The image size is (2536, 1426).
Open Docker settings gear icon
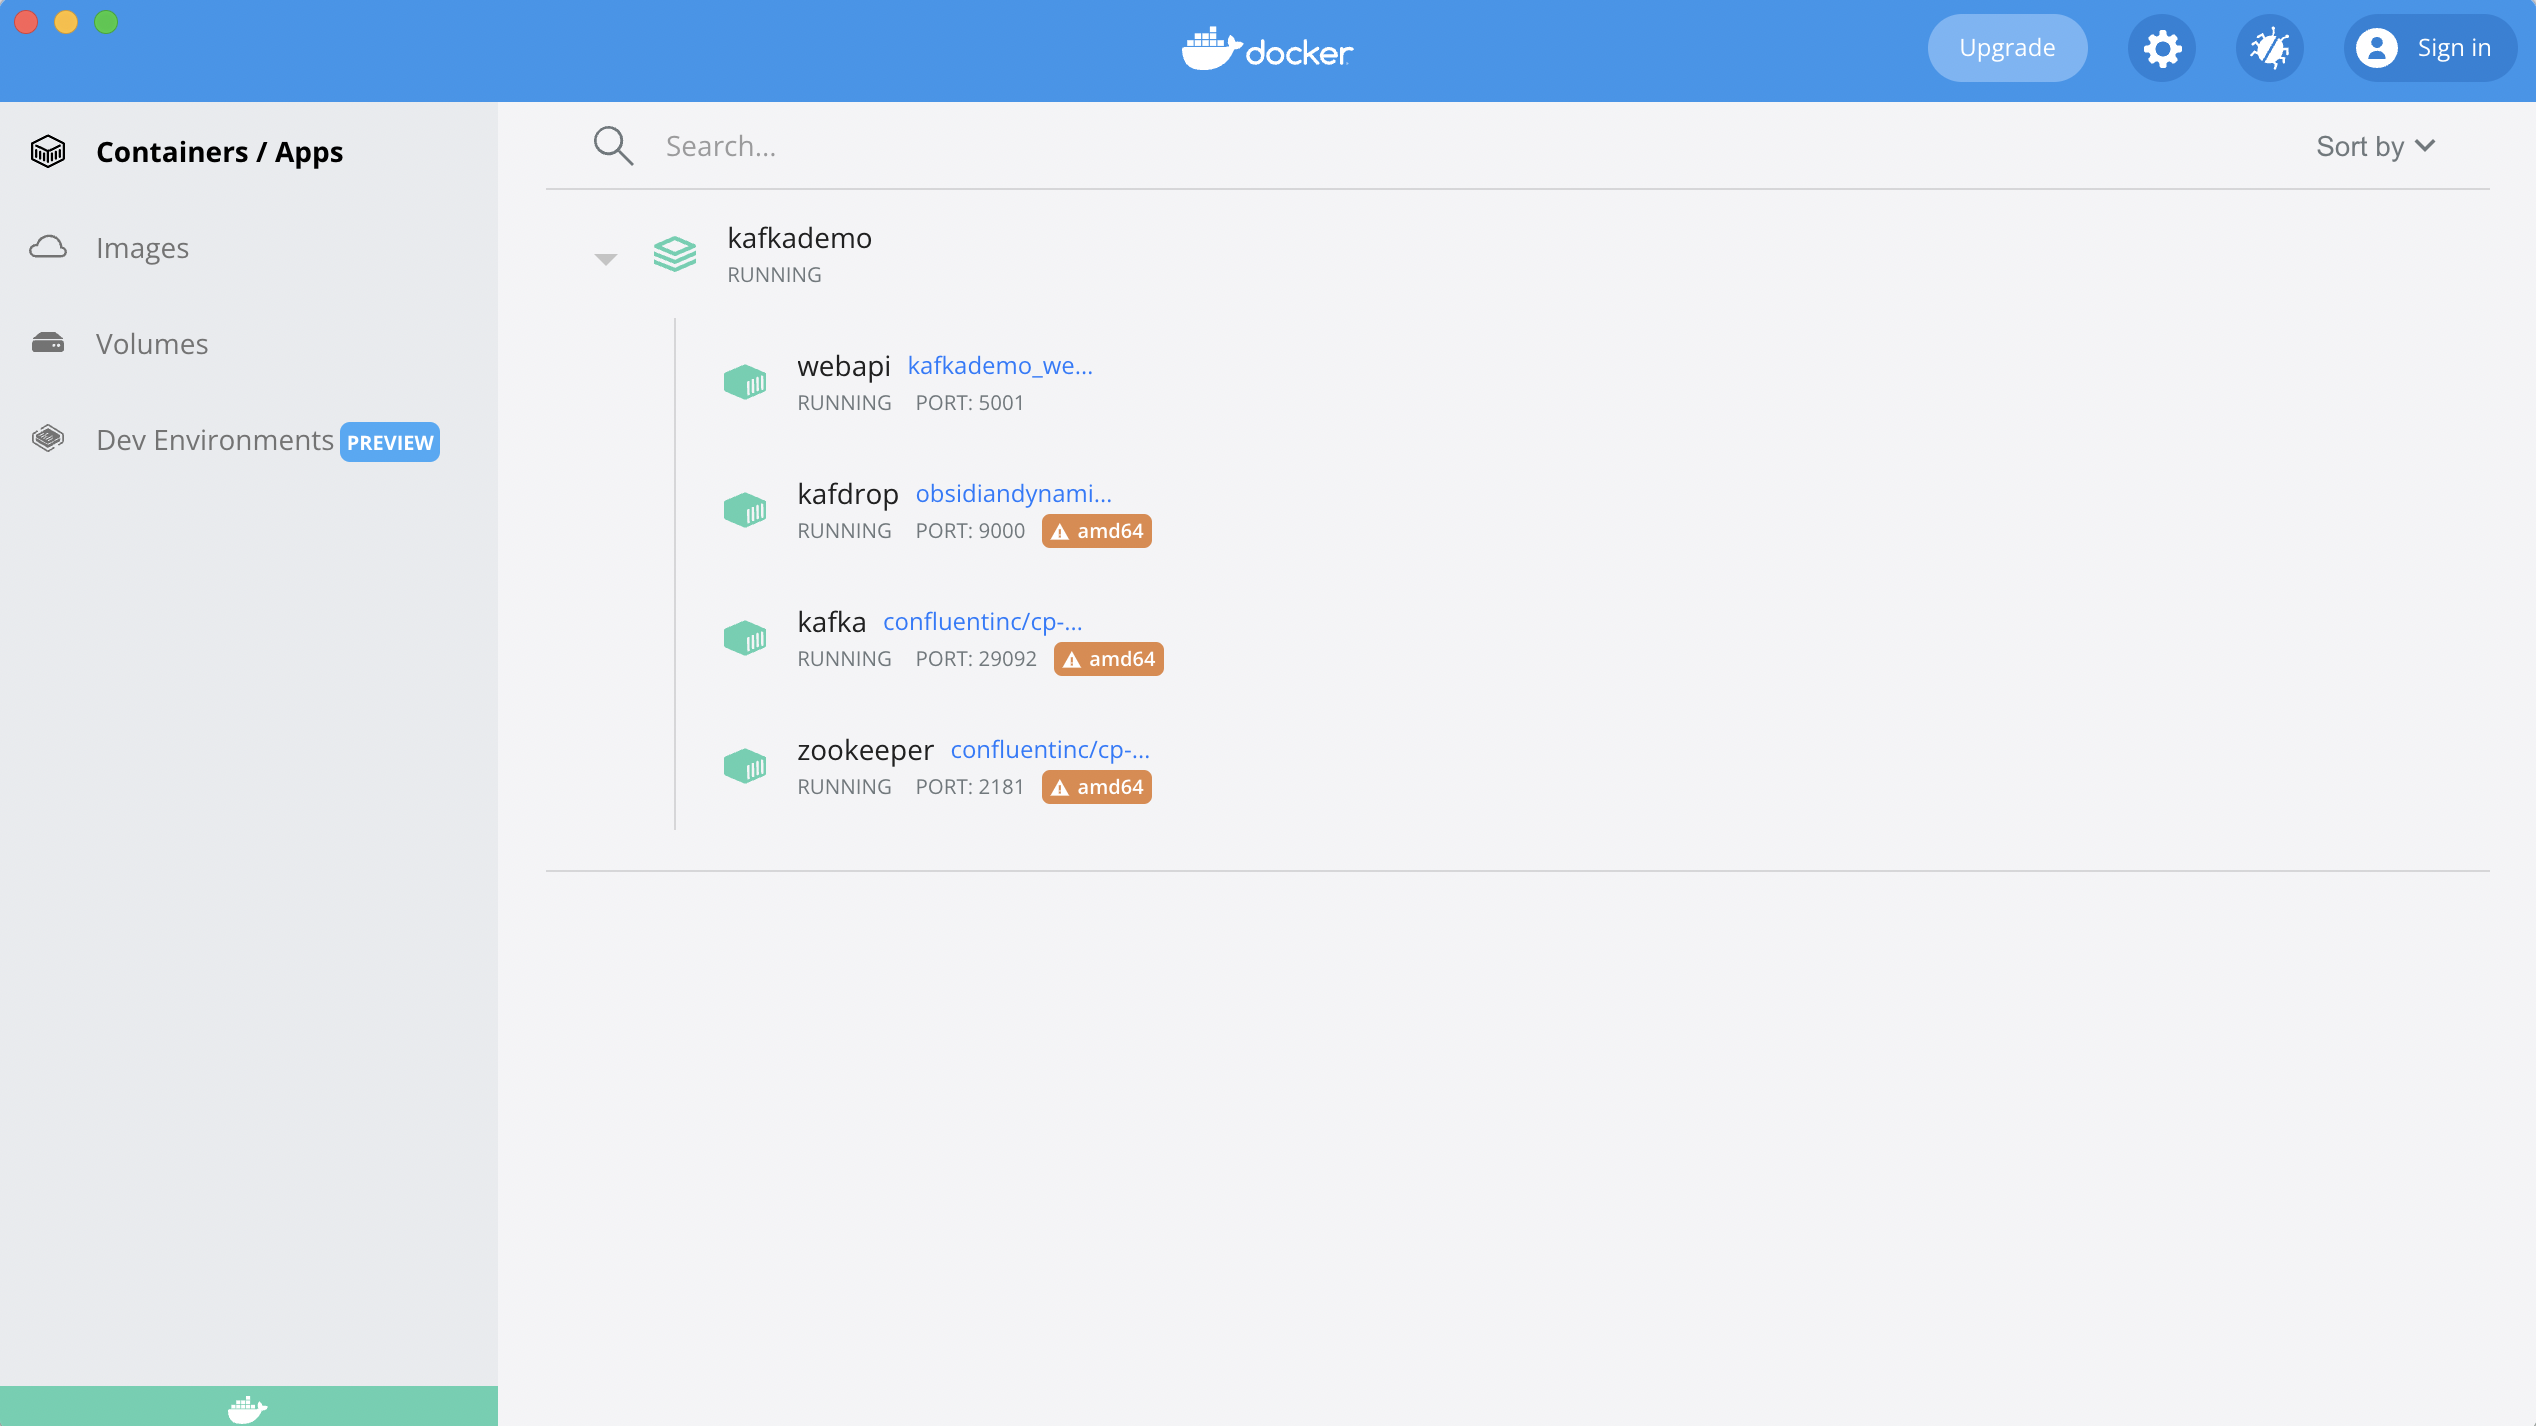pyautogui.click(x=2161, y=48)
